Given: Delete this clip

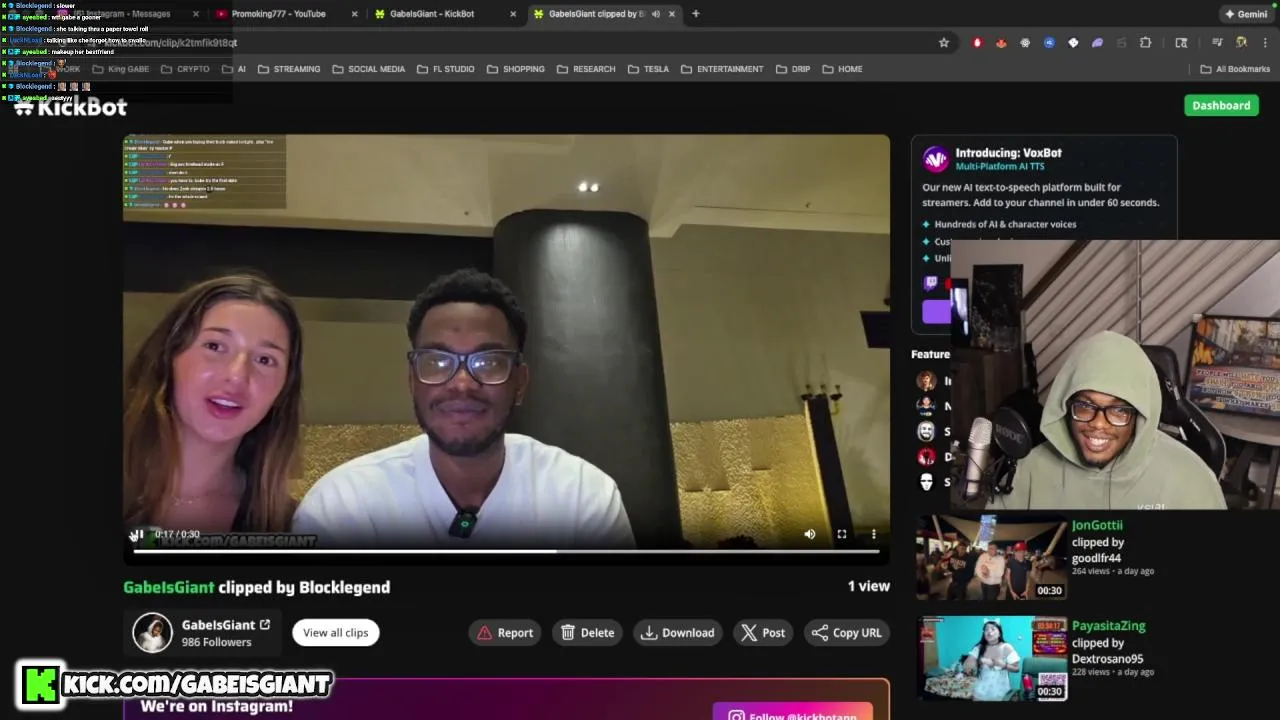Looking at the screenshot, I should pyautogui.click(x=587, y=632).
